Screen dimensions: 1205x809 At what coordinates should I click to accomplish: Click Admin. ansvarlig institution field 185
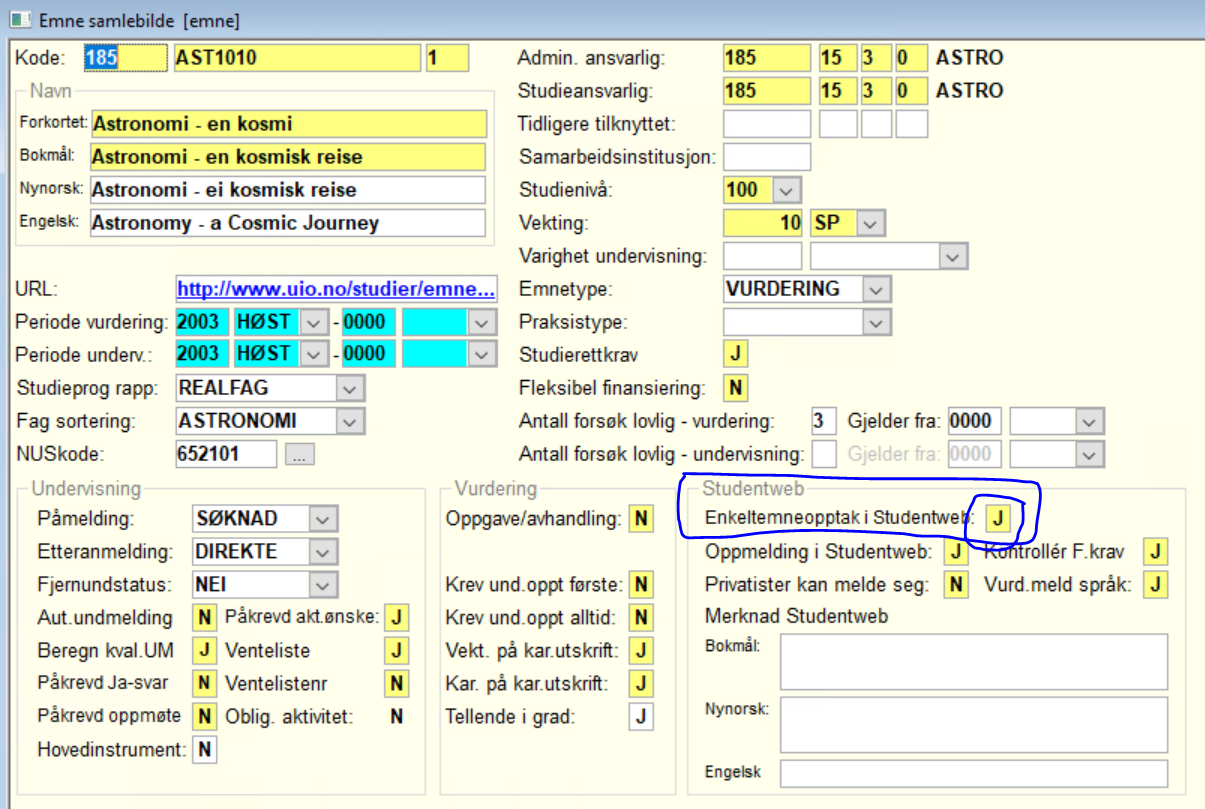767,58
